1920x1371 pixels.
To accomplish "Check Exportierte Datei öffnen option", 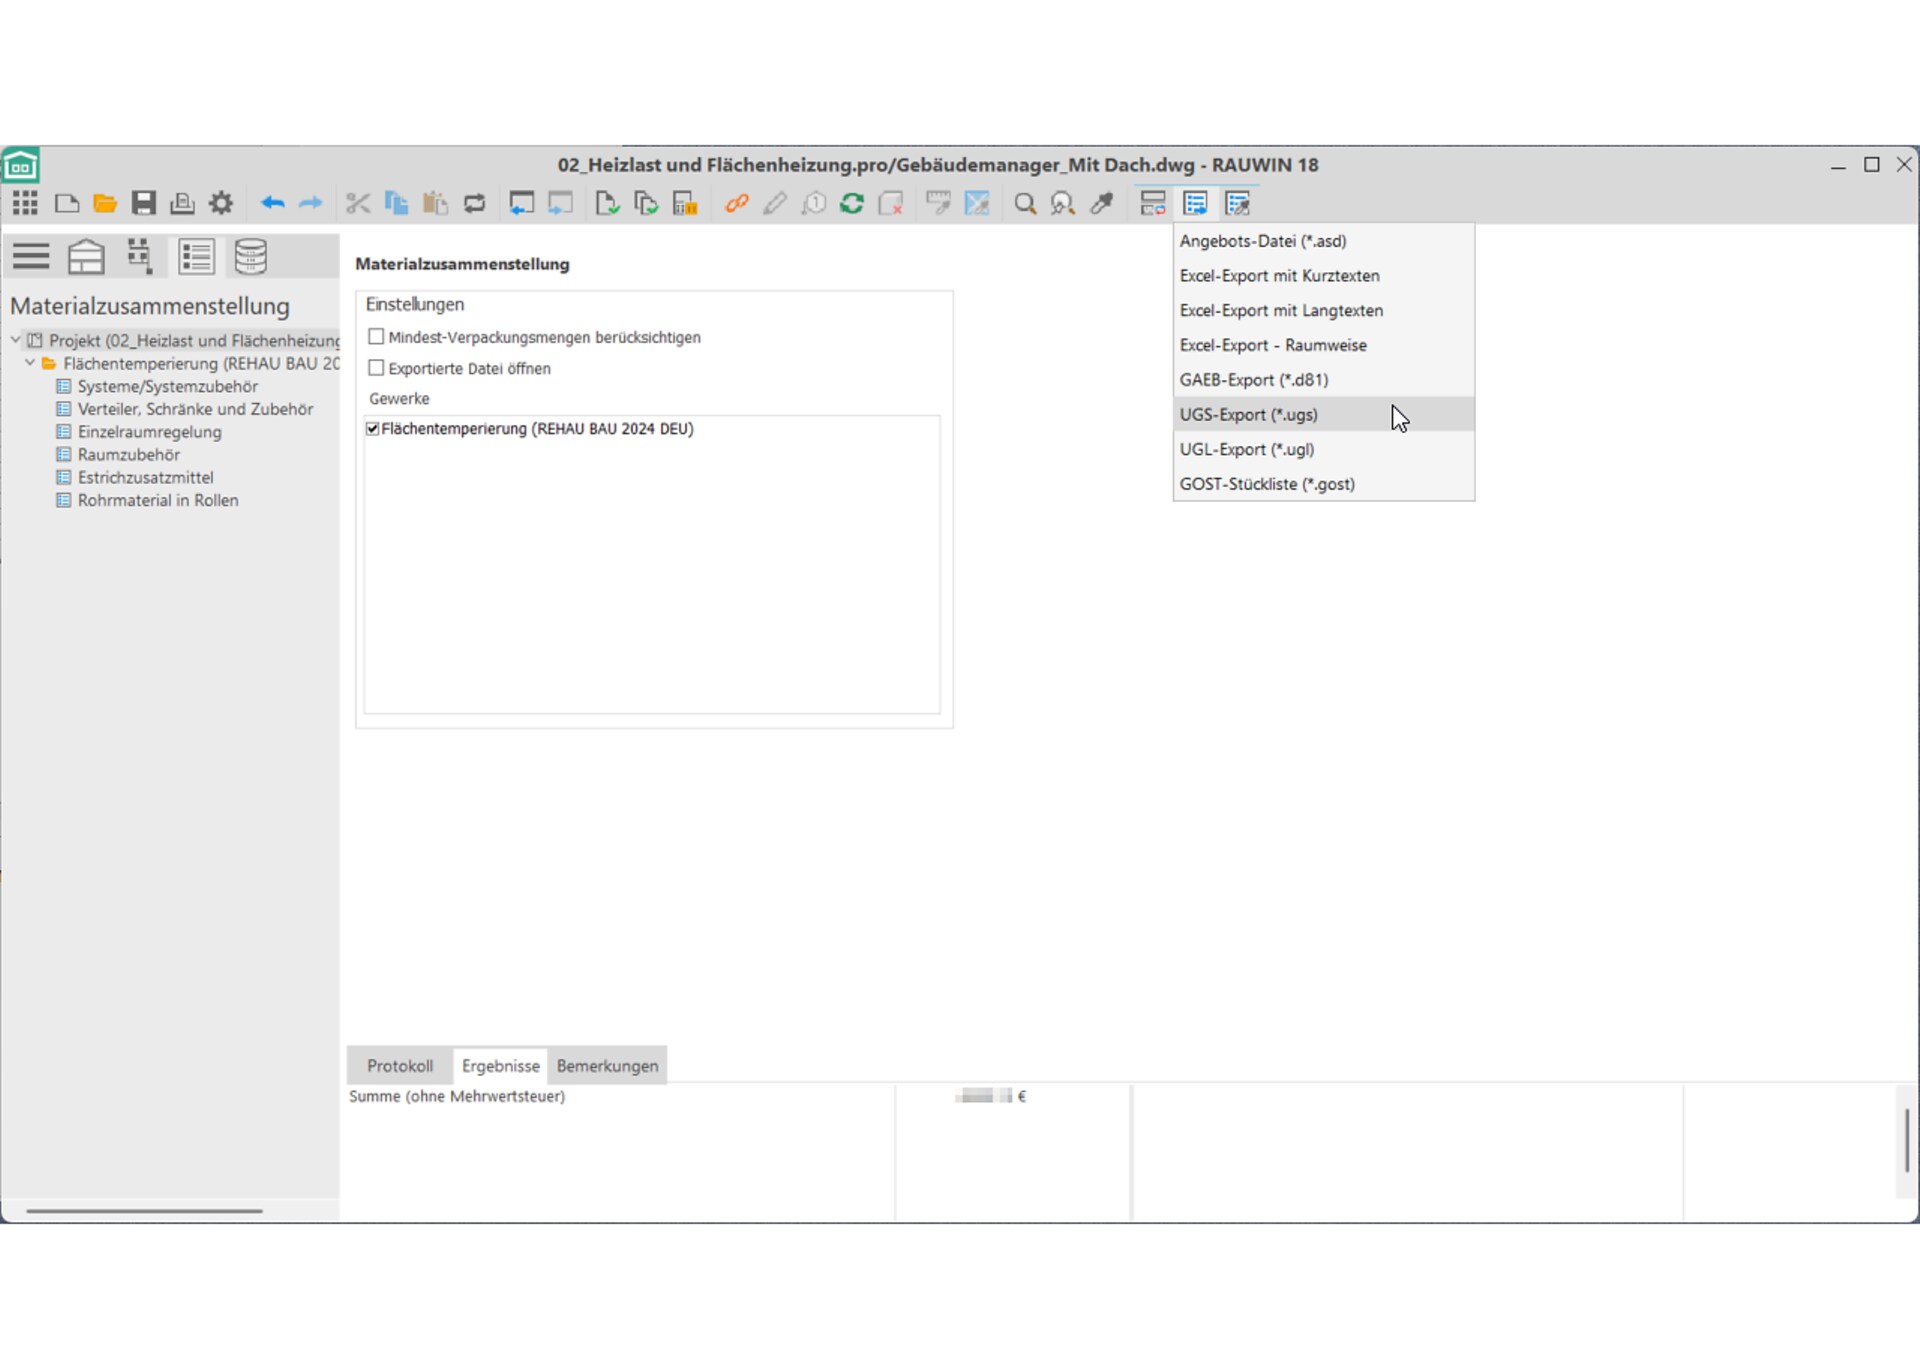I will coord(376,368).
